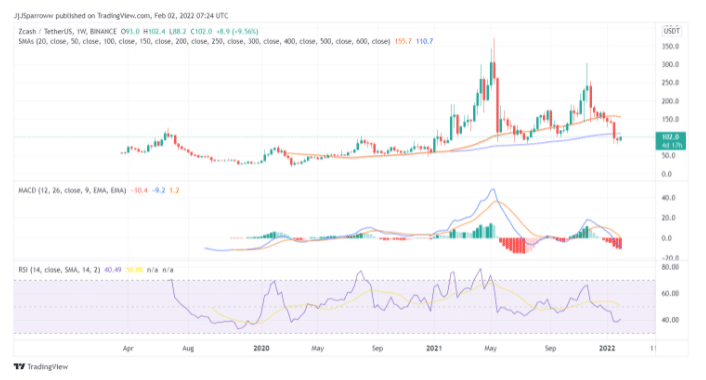The width and height of the screenshot is (706, 380).
Task: Click the 2020 time axis label
Action: pos(261,348)
